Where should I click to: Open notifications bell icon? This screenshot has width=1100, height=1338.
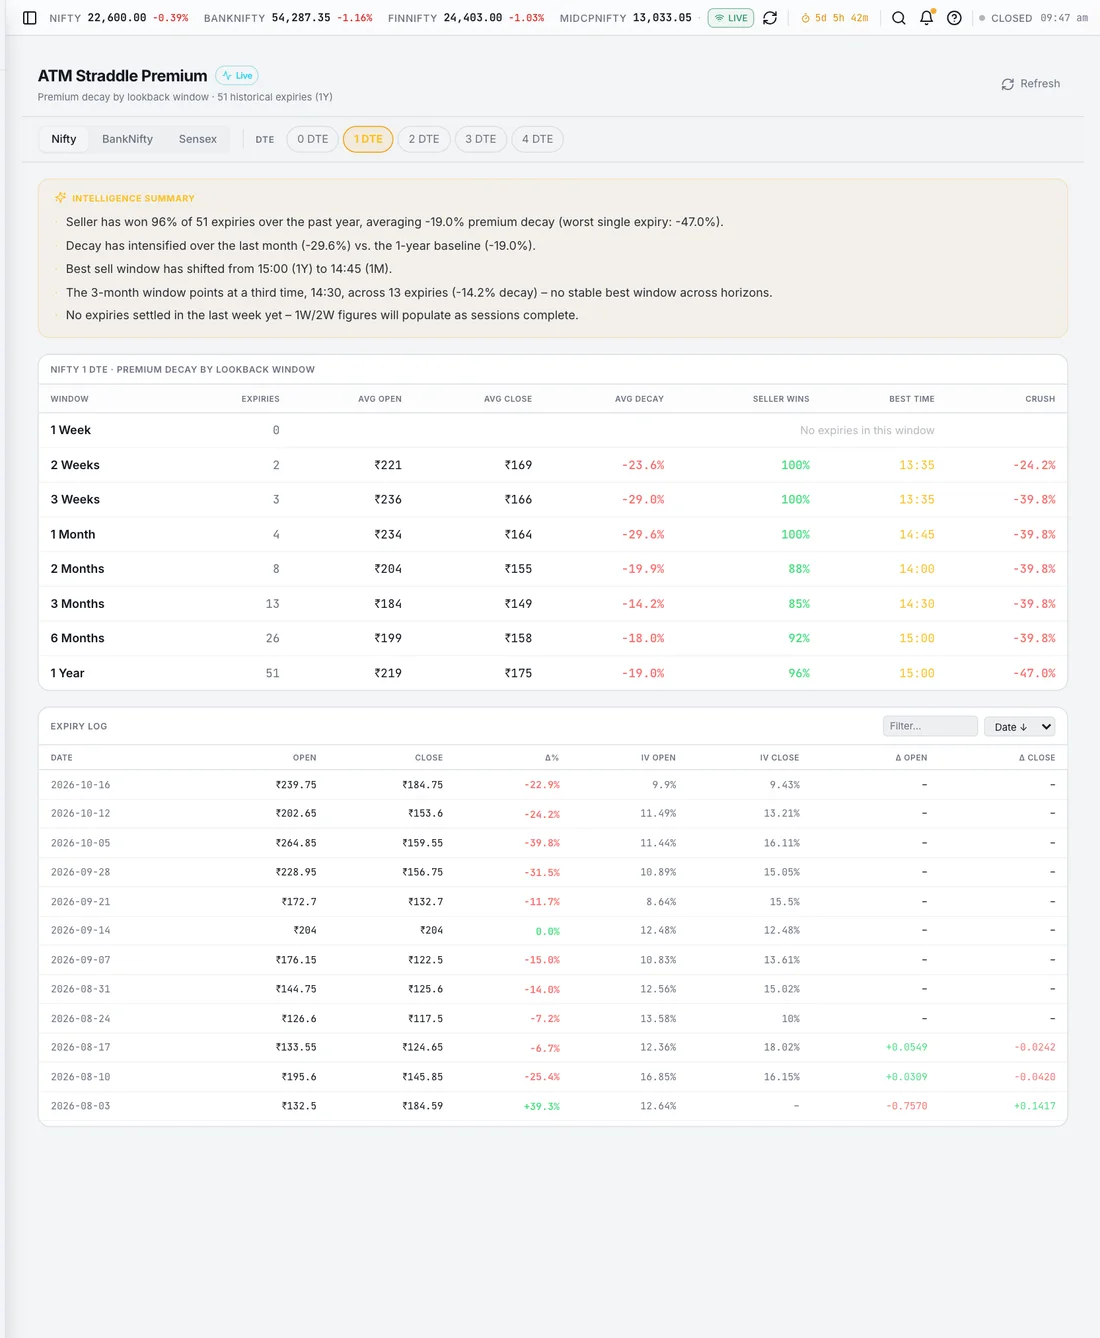click(x=927, y=18)
